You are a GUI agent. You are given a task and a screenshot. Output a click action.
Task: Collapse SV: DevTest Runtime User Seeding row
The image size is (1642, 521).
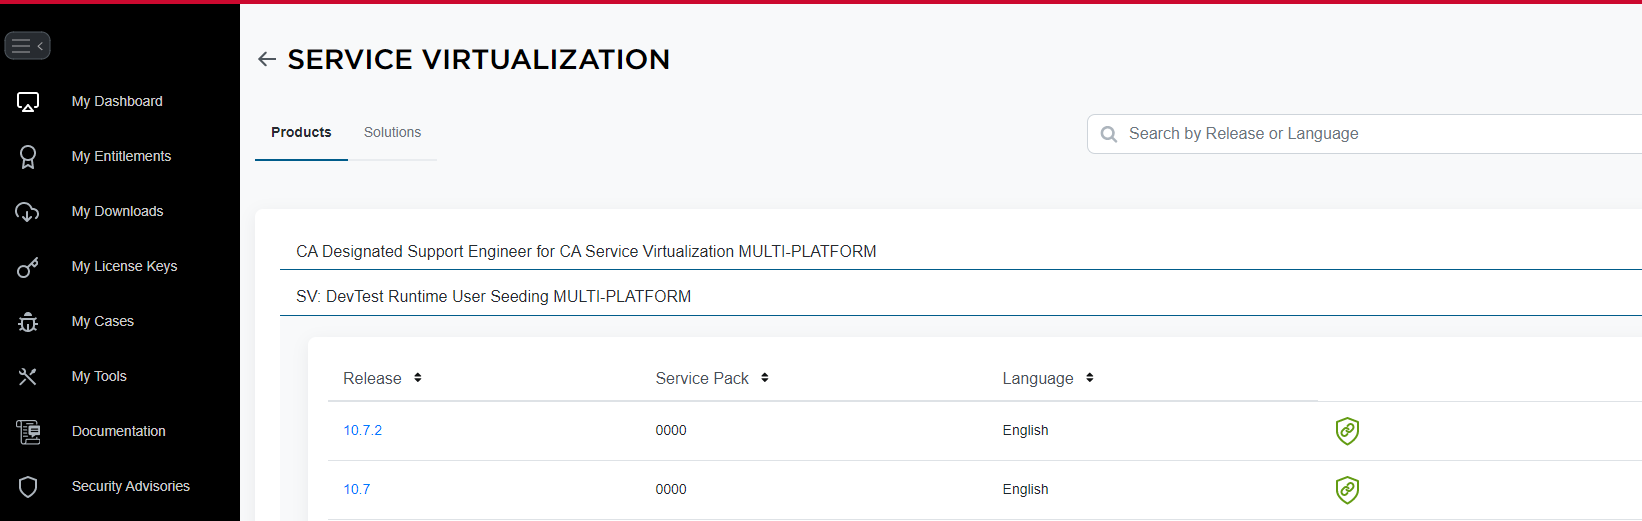(493, 297)
